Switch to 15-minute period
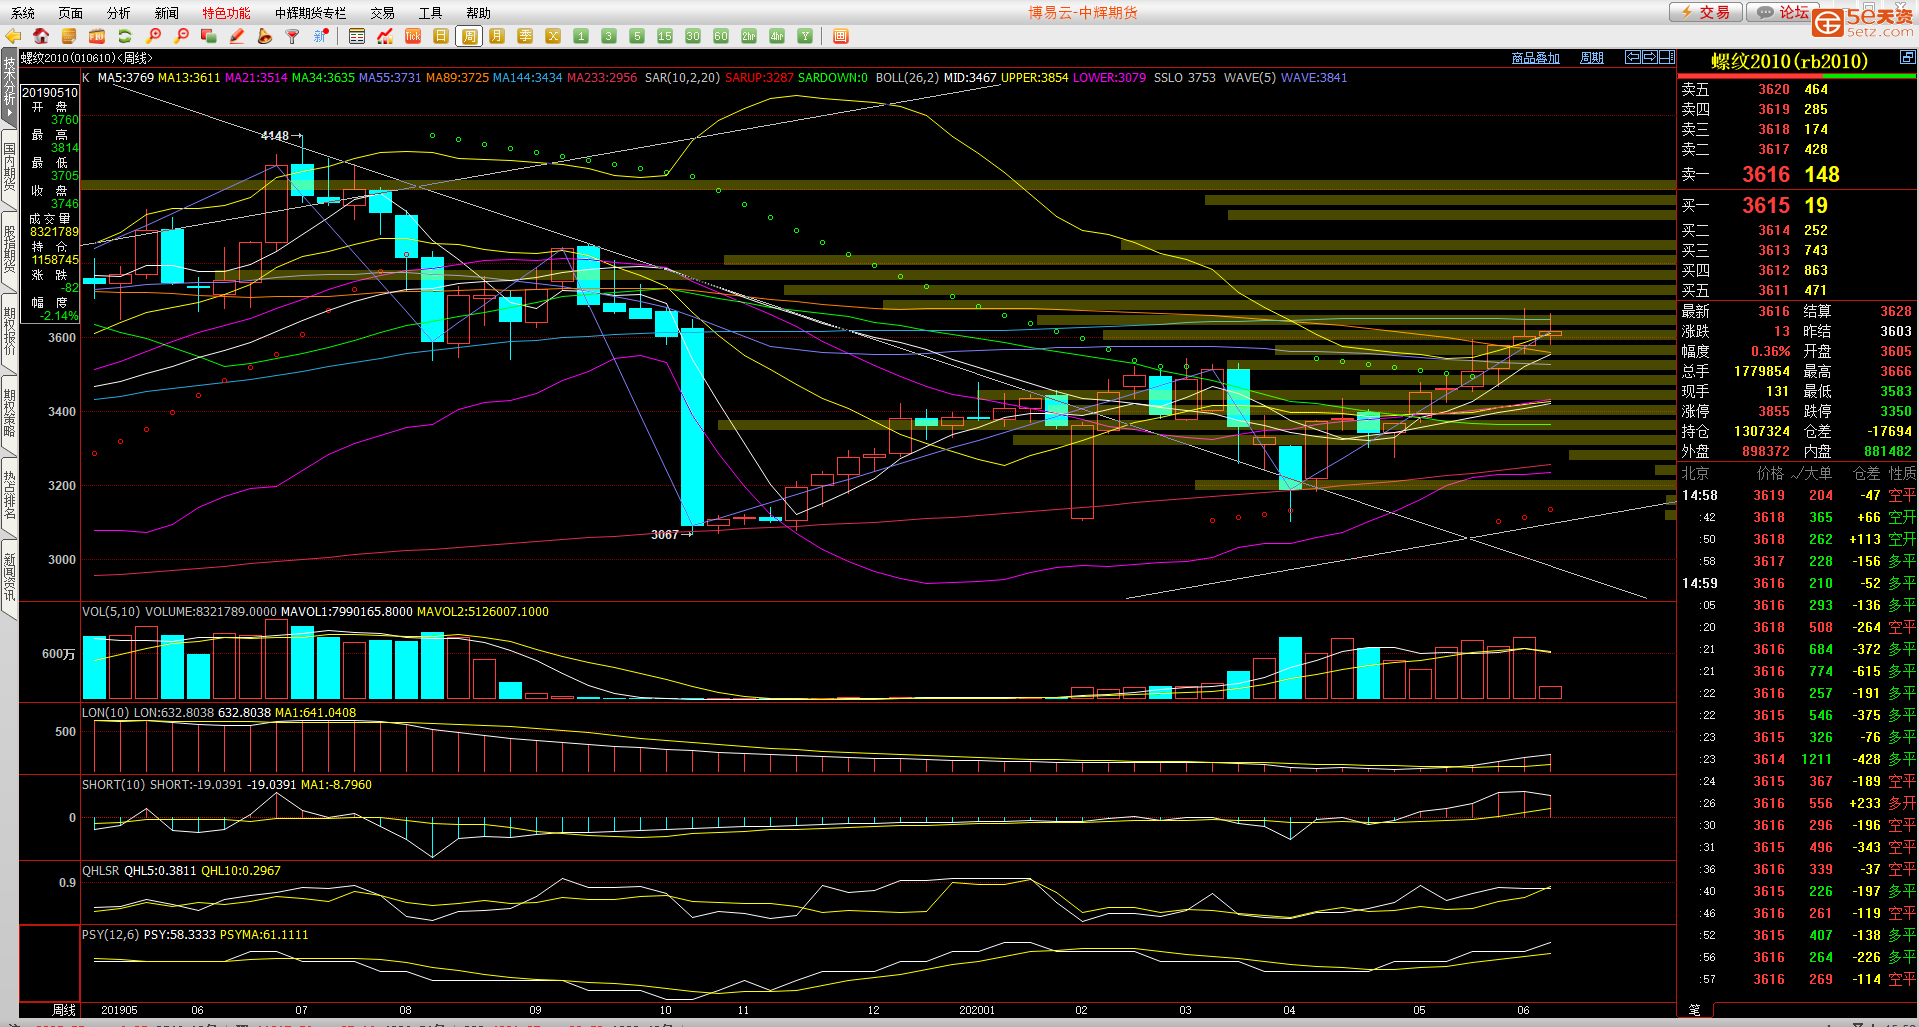Screen dimensions: 1919x1027 [665, 36]
